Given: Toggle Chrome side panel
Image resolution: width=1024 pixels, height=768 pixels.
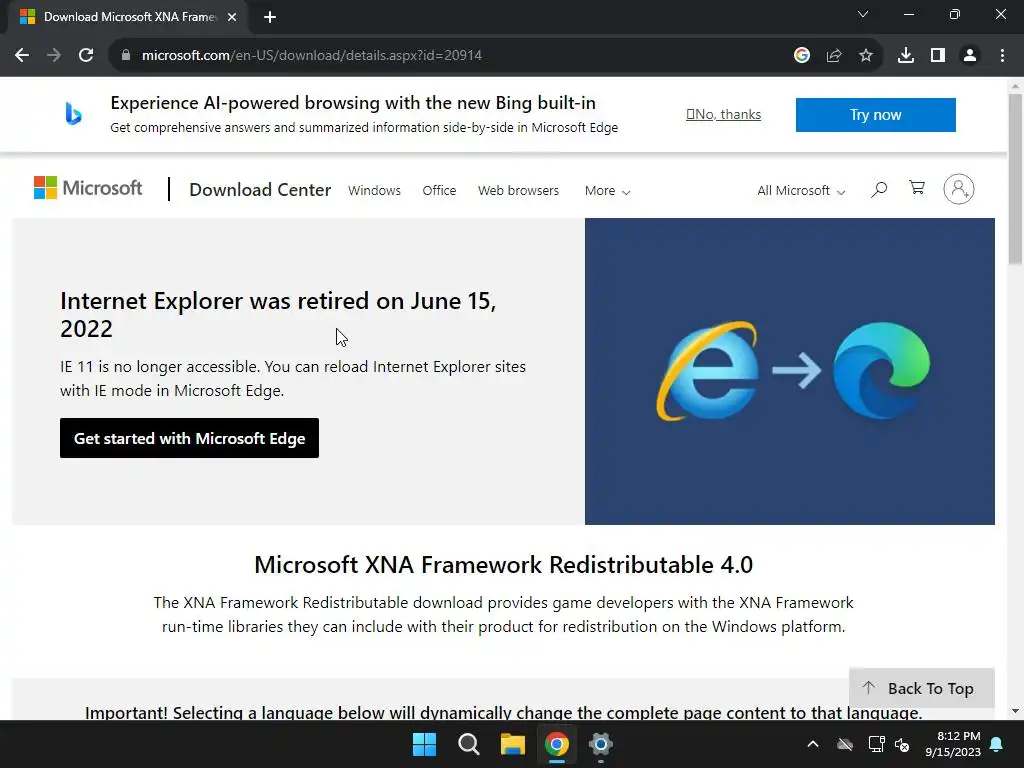Looking at the screenshot, I should coord(938,56).
